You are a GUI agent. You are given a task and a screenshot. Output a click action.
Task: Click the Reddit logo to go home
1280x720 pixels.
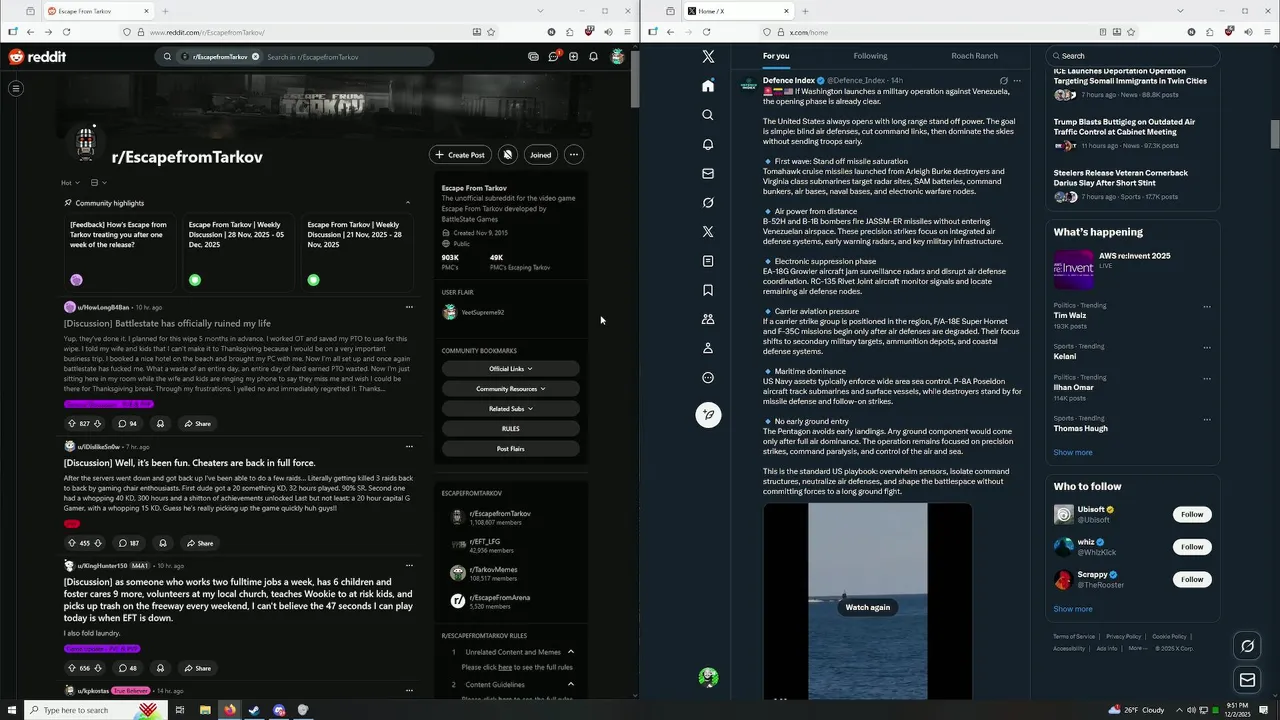click(37, 57)
